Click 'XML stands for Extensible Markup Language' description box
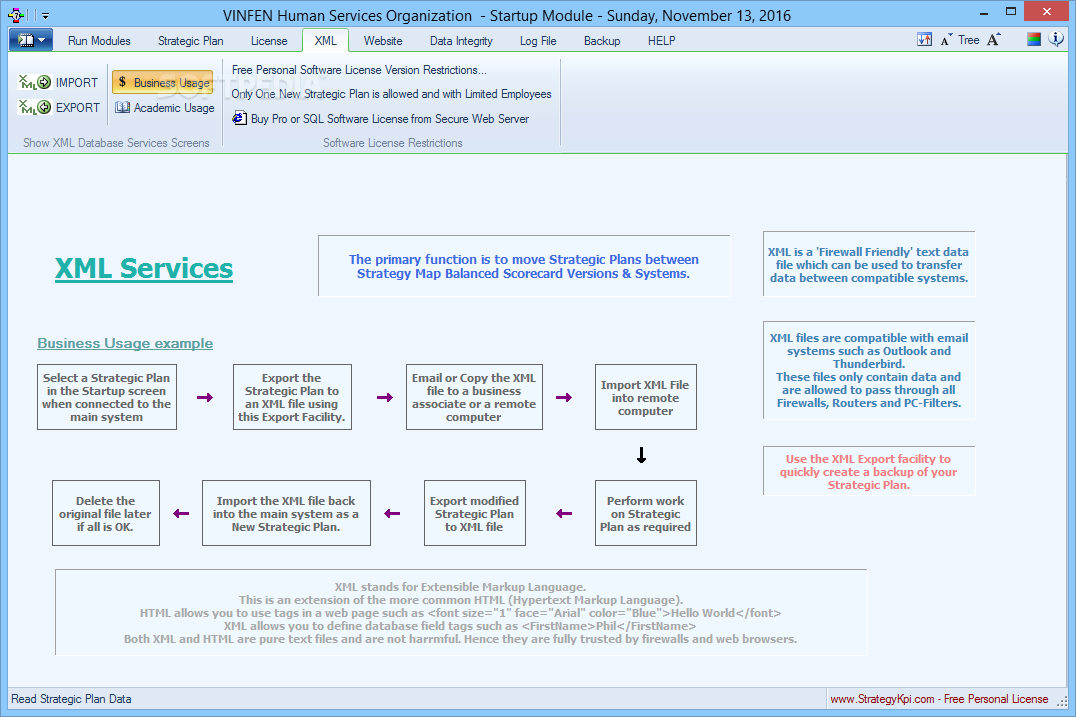Image resolution: width=1076 pixels, height=717 pixels. [x=460, y=613]
